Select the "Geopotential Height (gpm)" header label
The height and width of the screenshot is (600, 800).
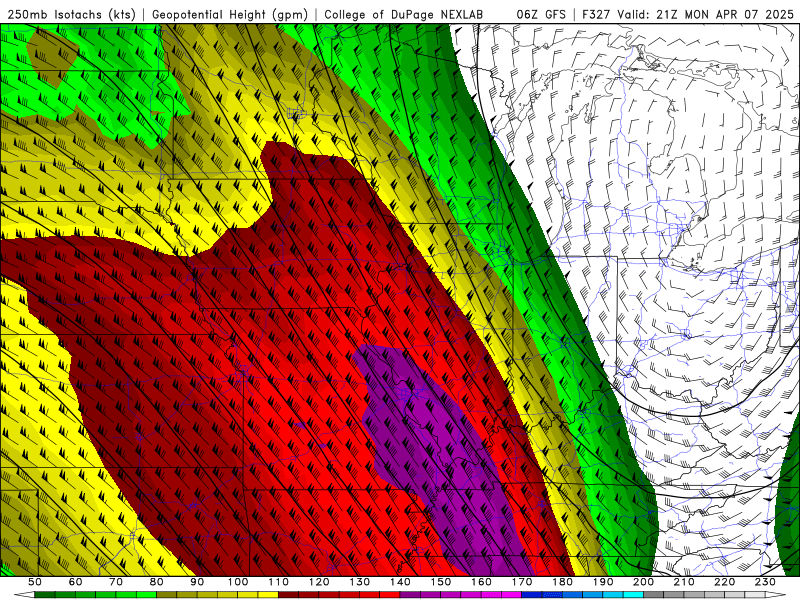tap(230, 14)
